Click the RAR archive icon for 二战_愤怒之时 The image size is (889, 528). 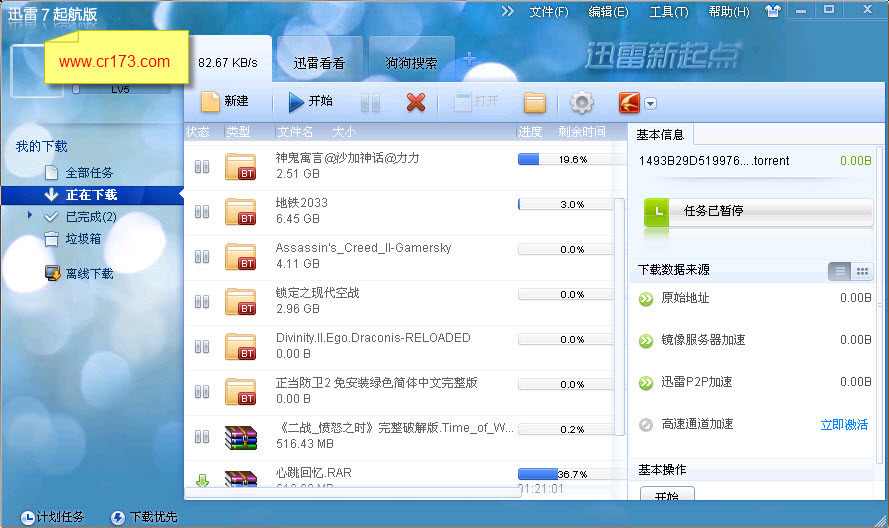[x=240, y=437]
